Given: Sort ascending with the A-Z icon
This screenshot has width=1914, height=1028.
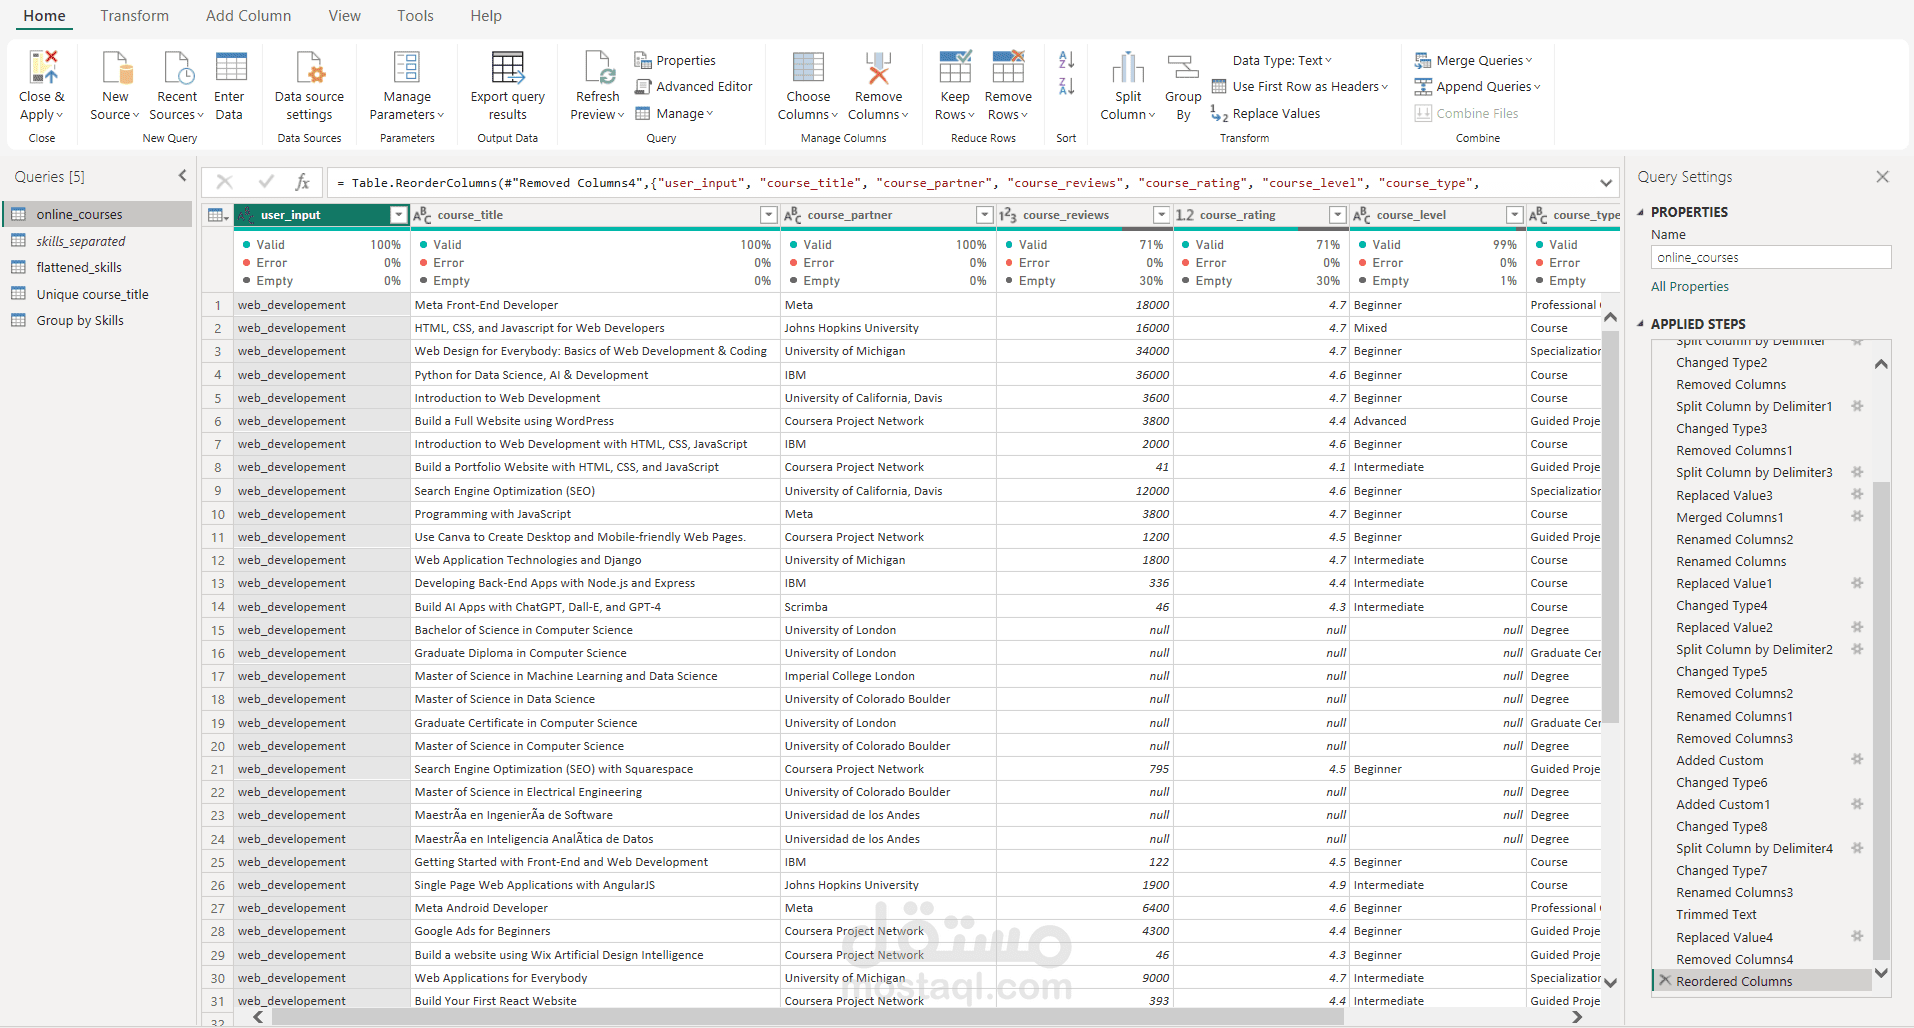Looking at the screenshot, I should [1067, 60].
